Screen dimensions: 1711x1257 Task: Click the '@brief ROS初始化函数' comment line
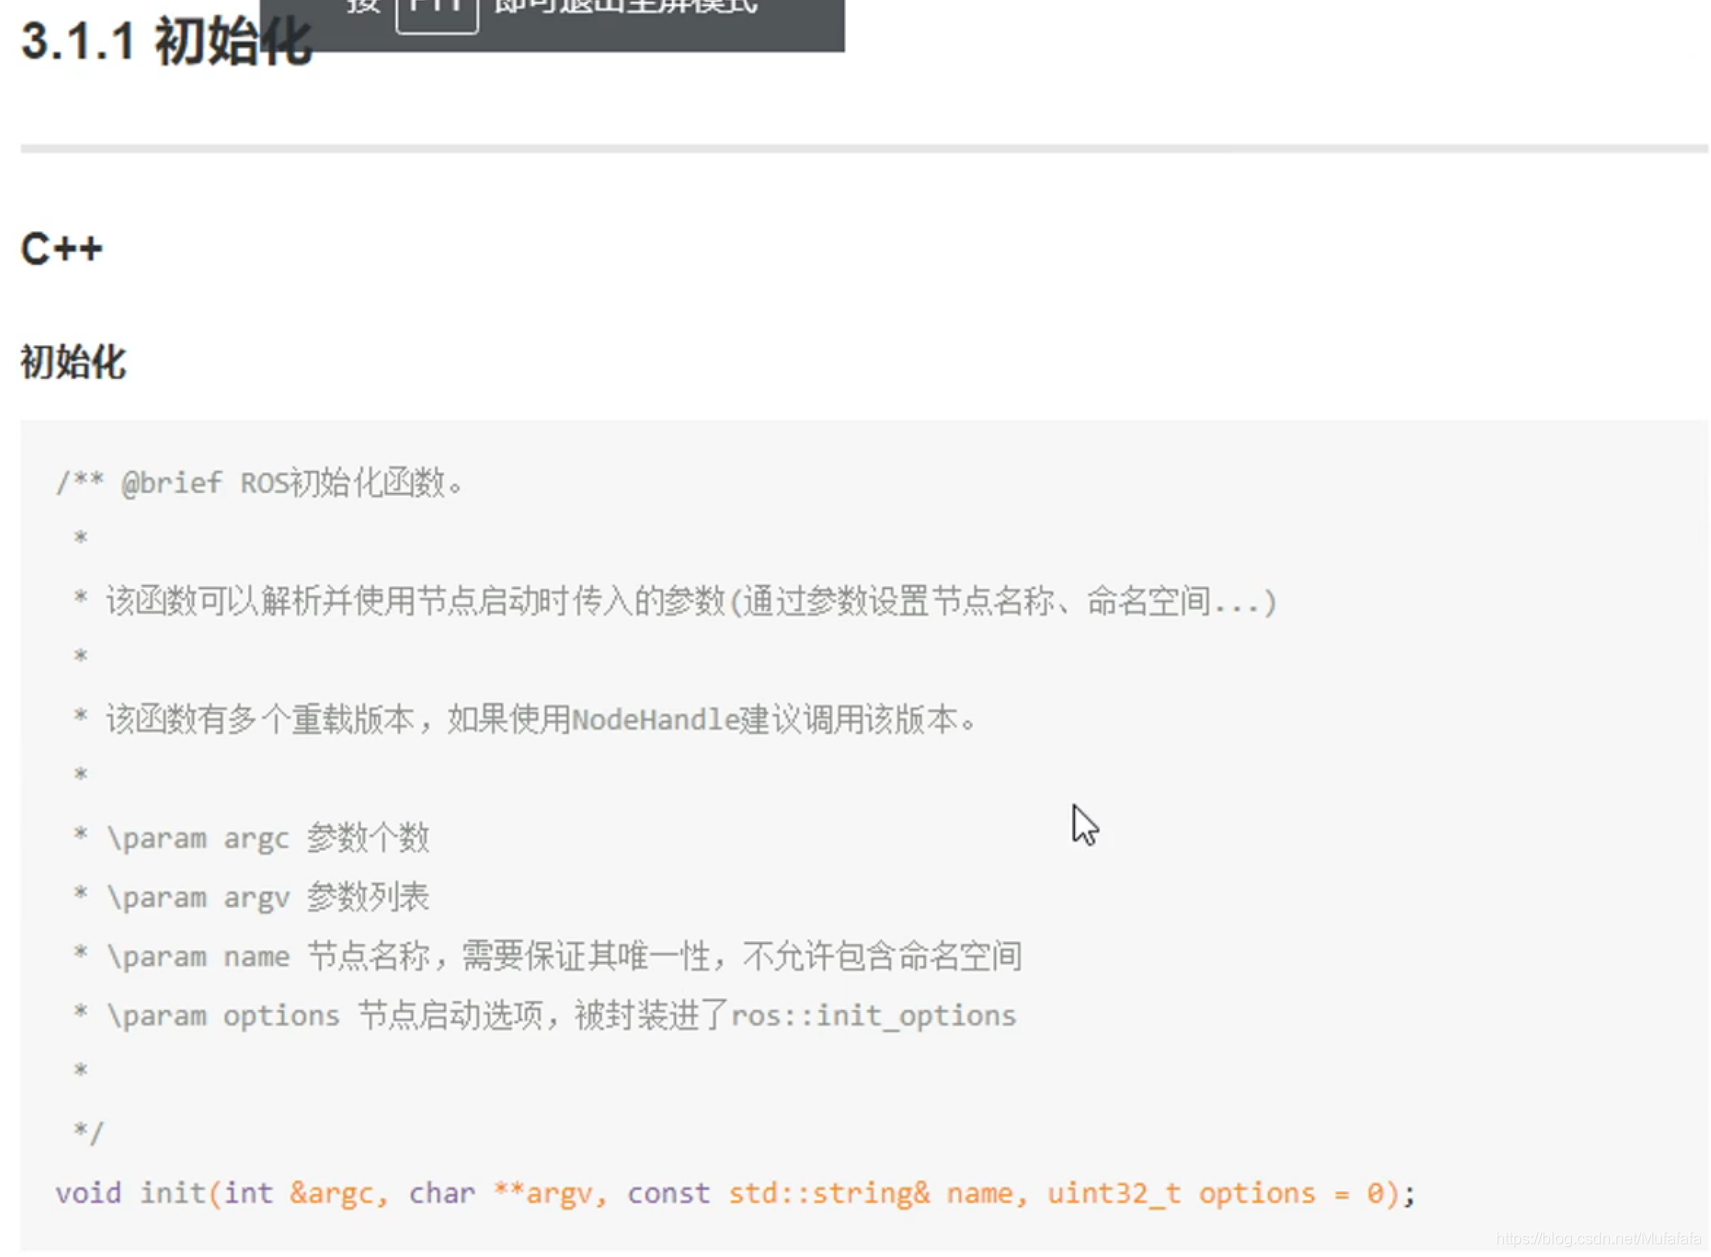[x=259, y=483]
